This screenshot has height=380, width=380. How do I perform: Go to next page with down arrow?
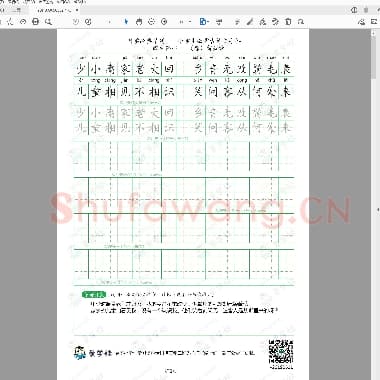88,22
